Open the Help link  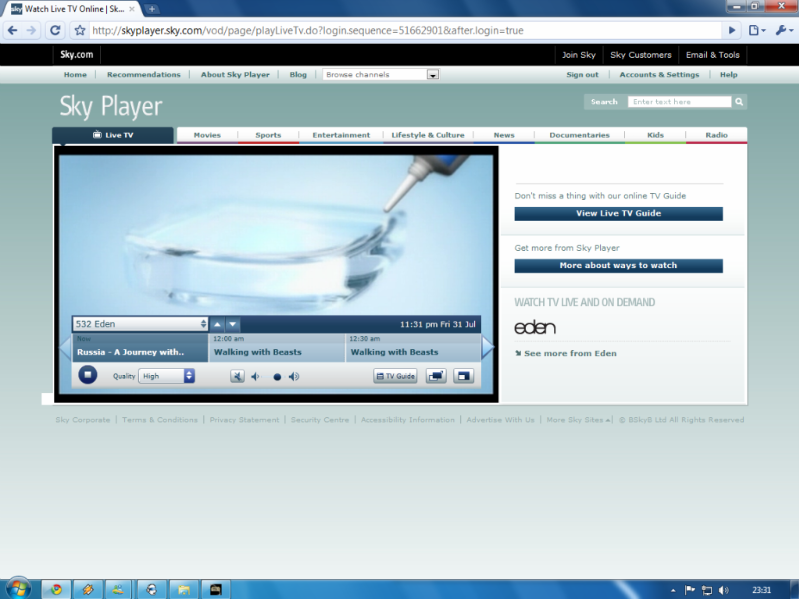pyautogui.click(x=729, y=74)
